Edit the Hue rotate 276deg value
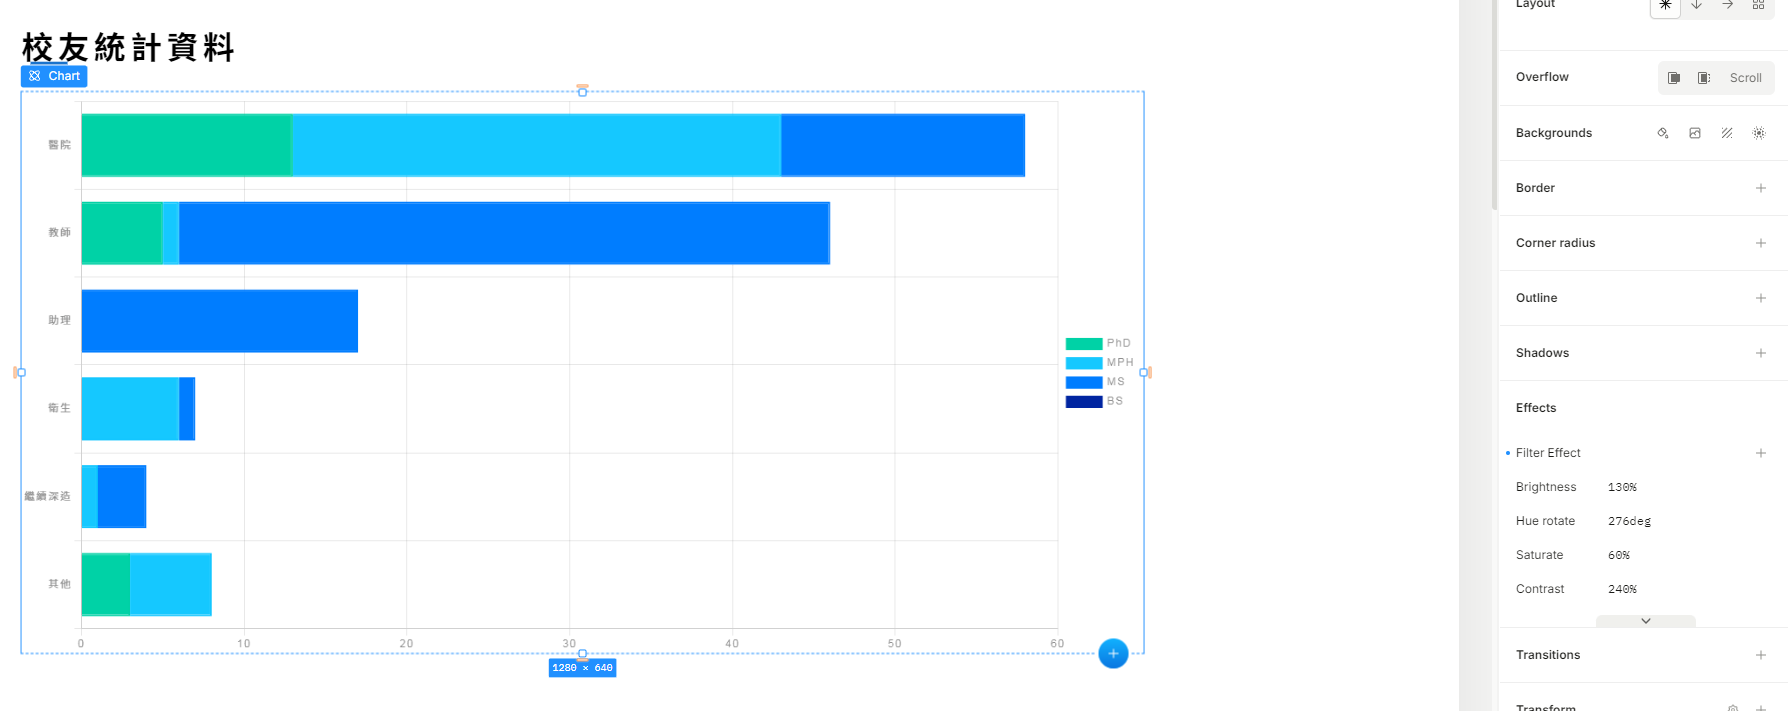1788x711 pixels. (1629, 521)
